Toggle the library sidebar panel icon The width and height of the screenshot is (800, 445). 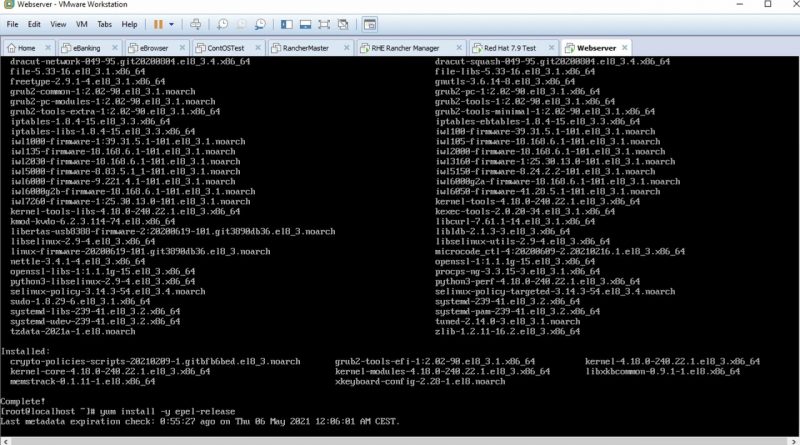[x=287, y=24]
